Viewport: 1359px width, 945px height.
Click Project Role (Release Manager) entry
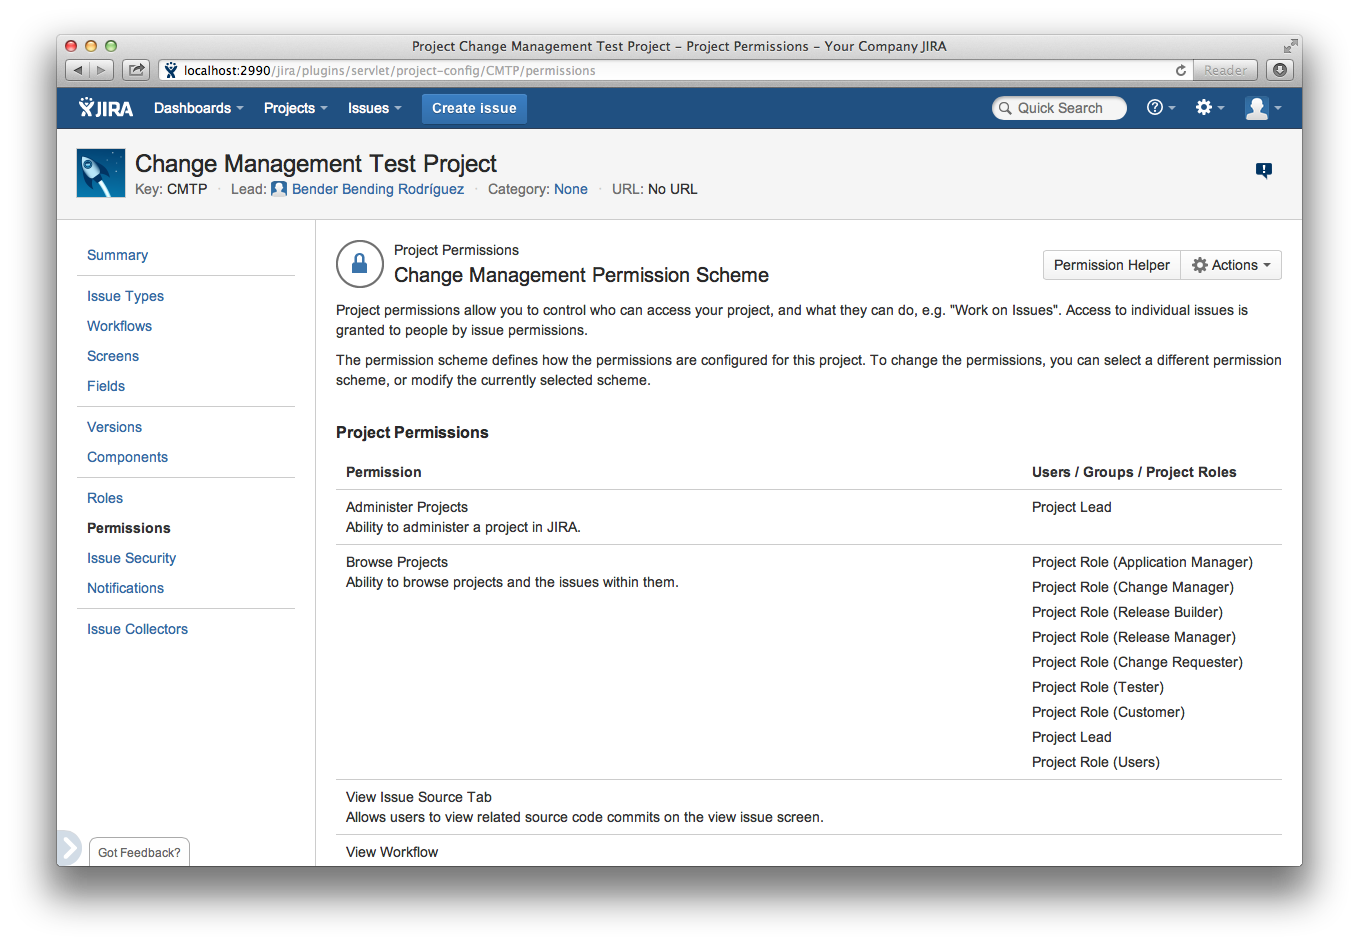[1134, 637]
